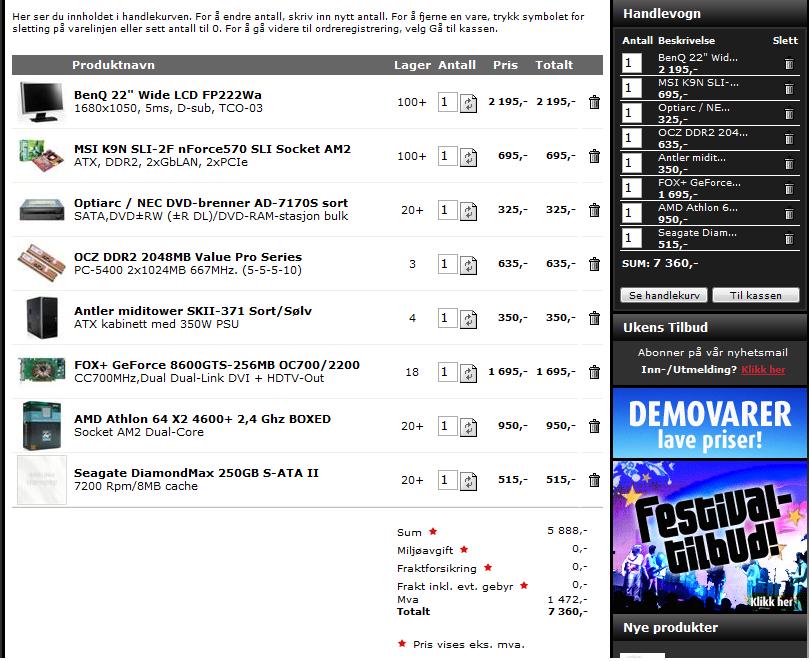Delete Seagate DiamondMax row with trash icon
The height and width of the screenshot is (661, 810).
tap(594, 480)
